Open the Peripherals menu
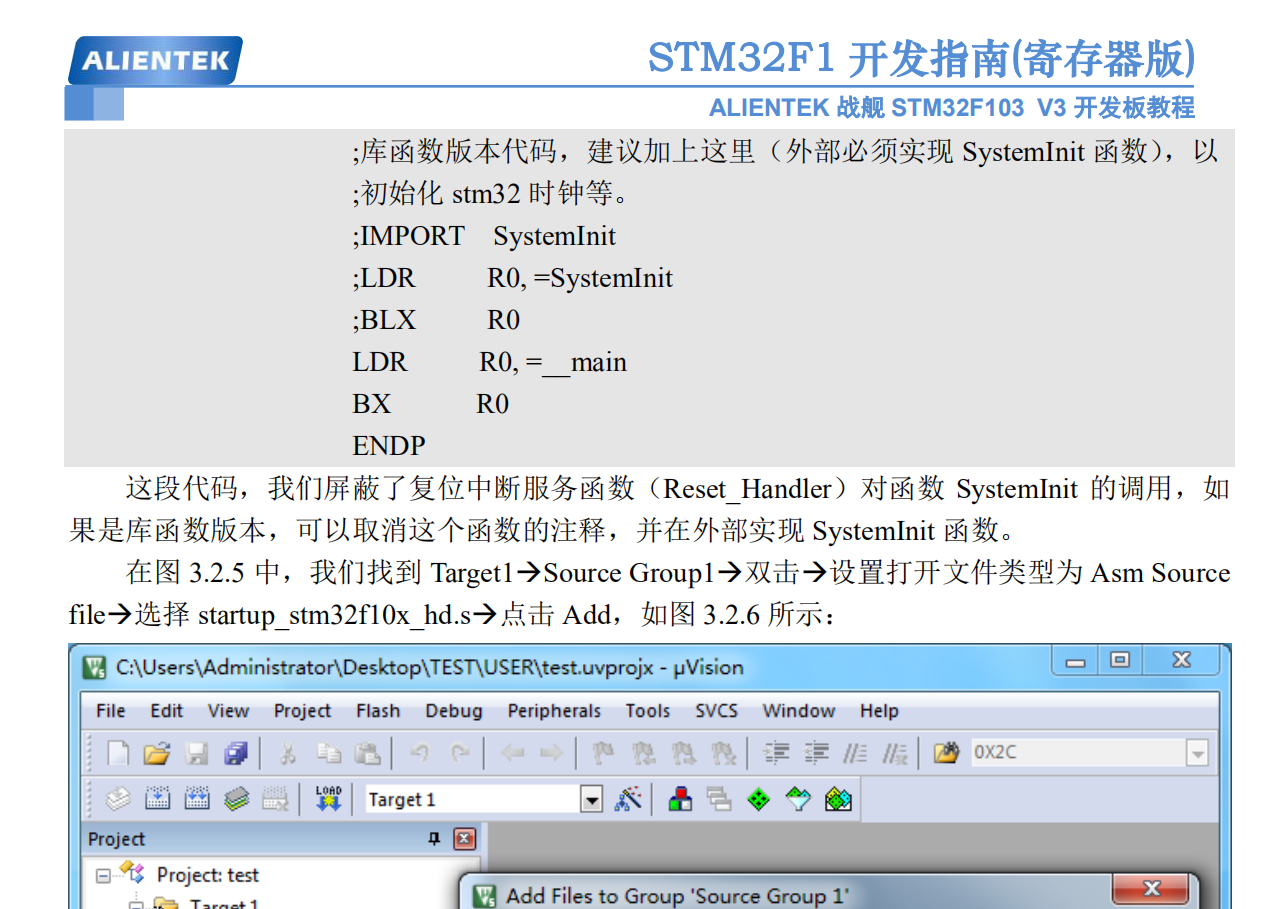The image size is (1265, 909). point(554,711)
